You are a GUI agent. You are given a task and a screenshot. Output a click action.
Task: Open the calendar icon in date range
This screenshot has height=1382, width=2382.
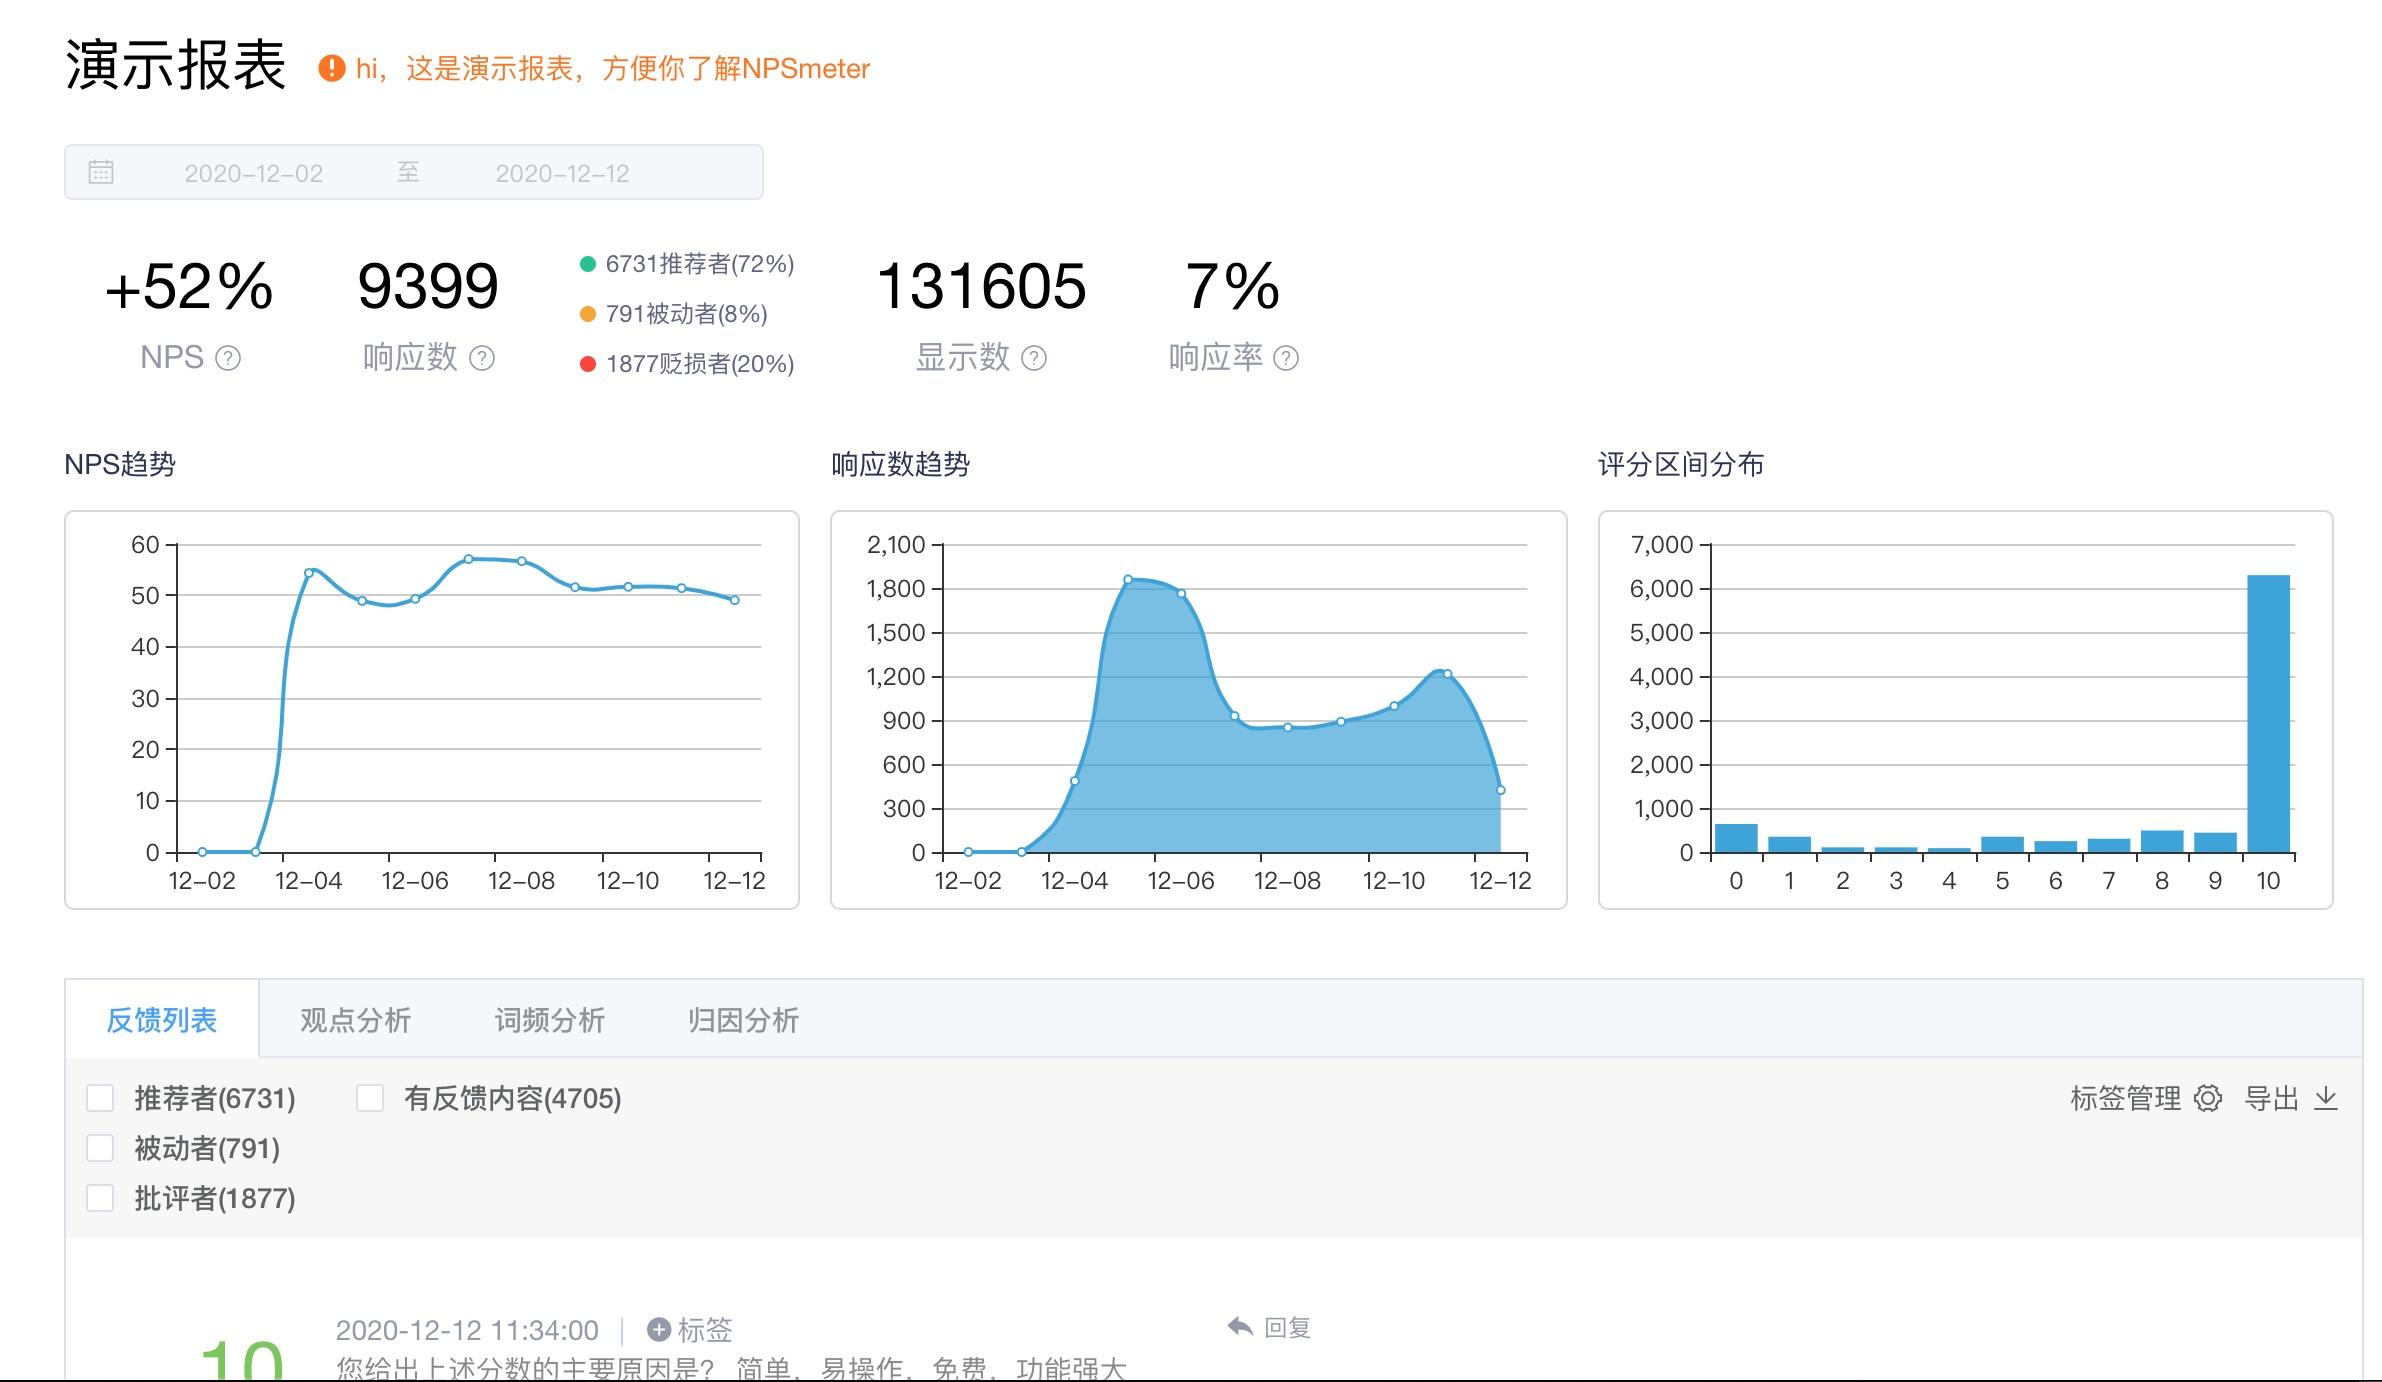pyautogui.click(x=101, y=172)
